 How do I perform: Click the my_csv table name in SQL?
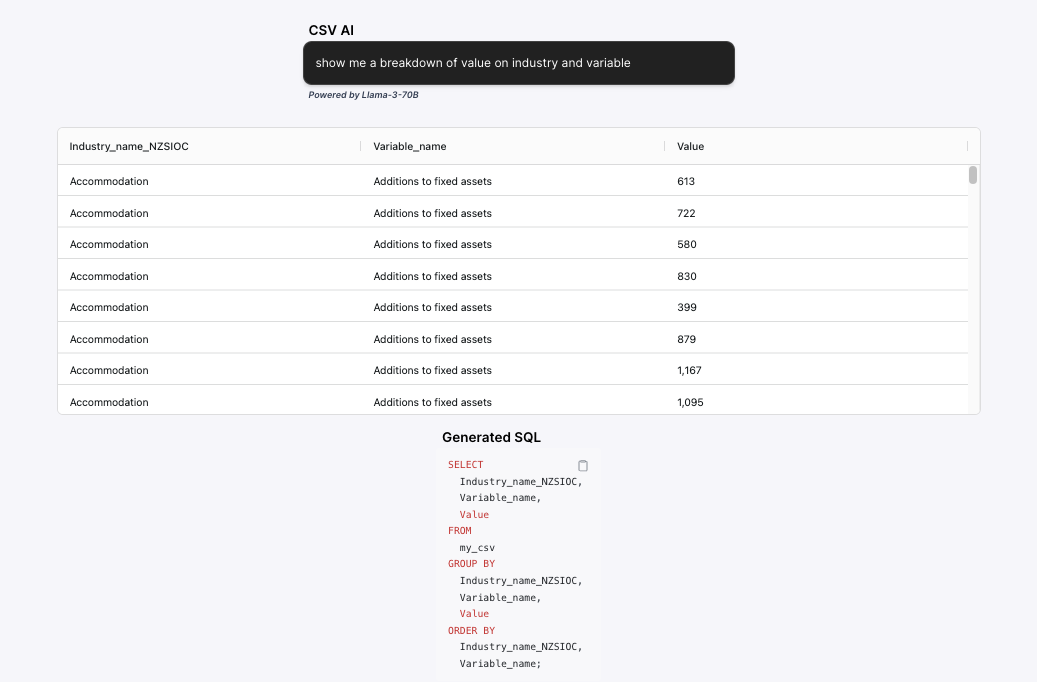click(477, 548)
